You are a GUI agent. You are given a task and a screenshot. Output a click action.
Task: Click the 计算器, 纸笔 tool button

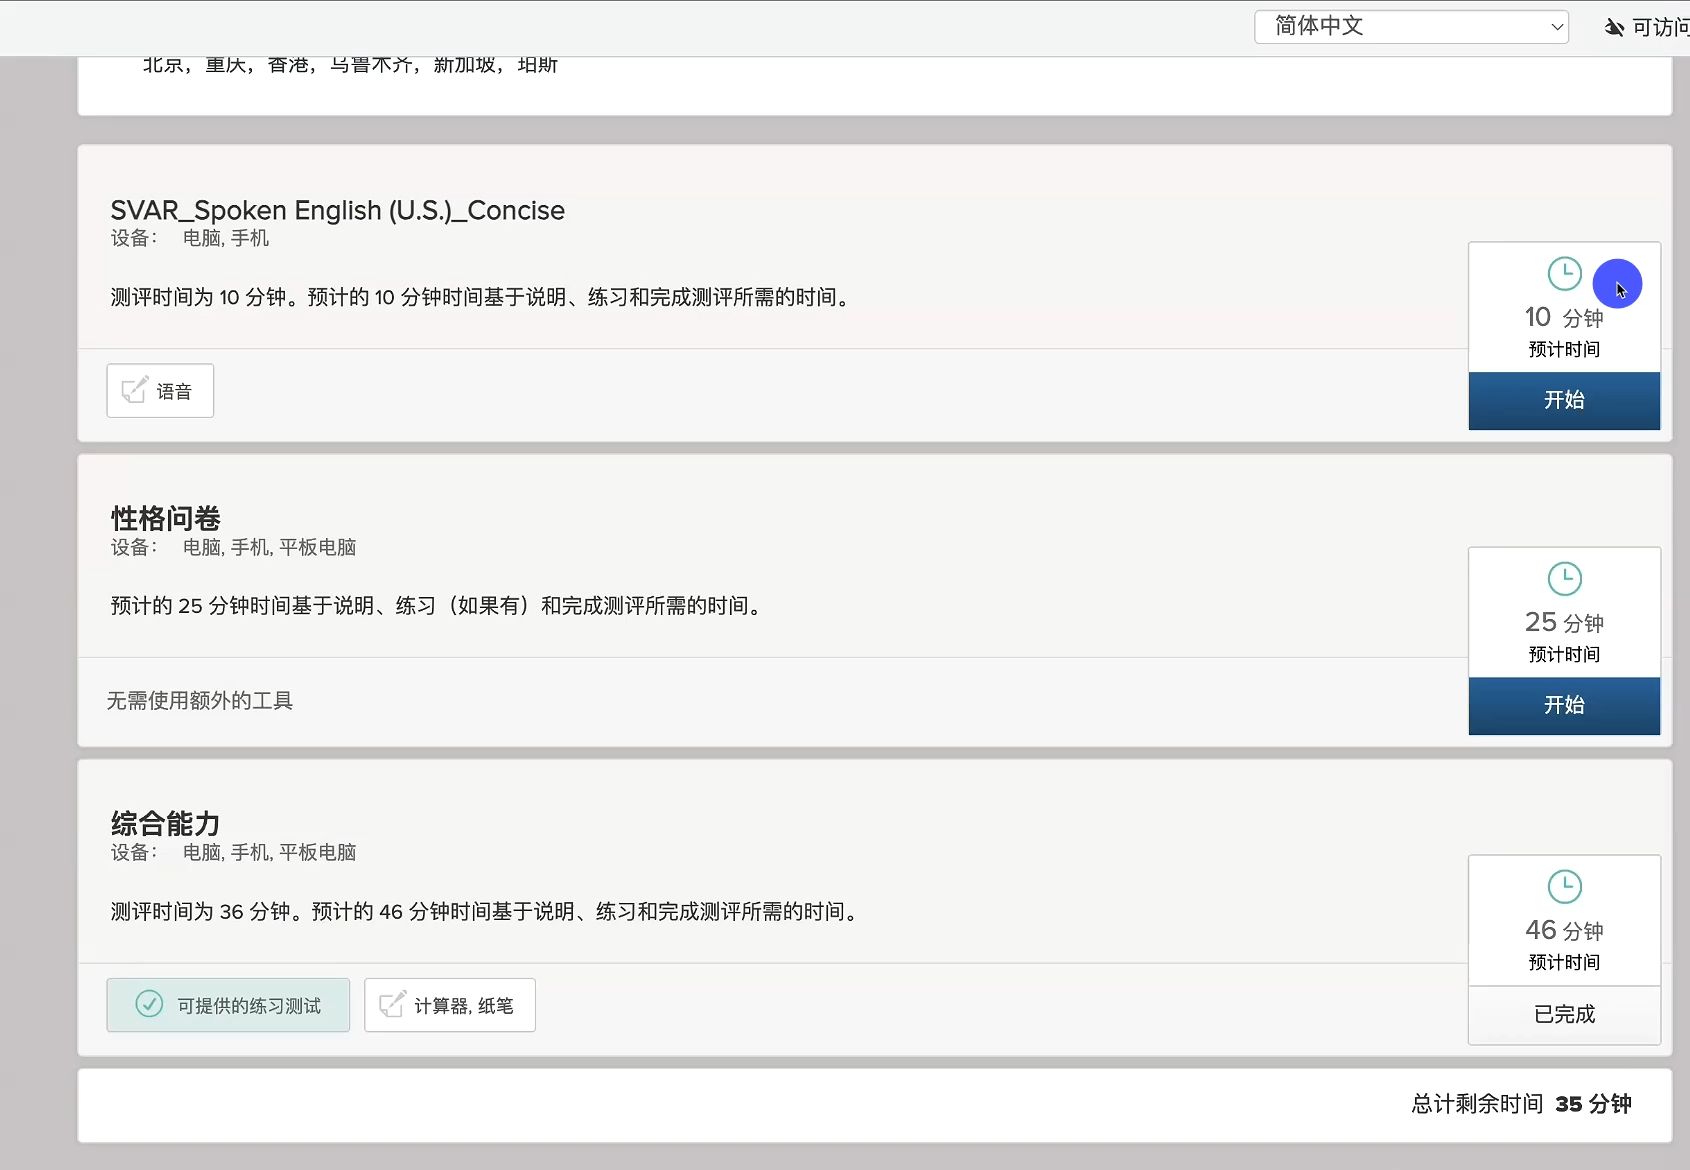click(x=450, y=1005)
